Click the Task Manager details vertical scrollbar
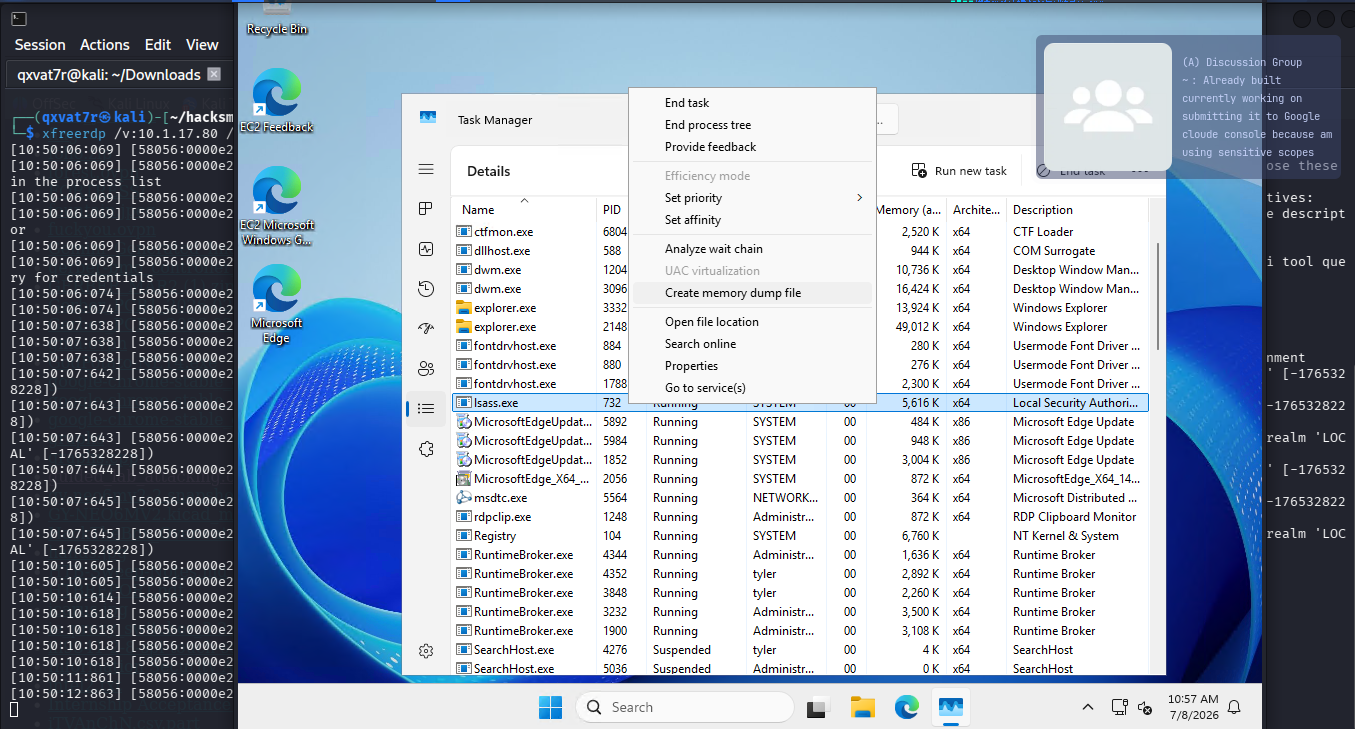The width and height of the screenshot is (1355, 729). click(x=1157, y=296)
